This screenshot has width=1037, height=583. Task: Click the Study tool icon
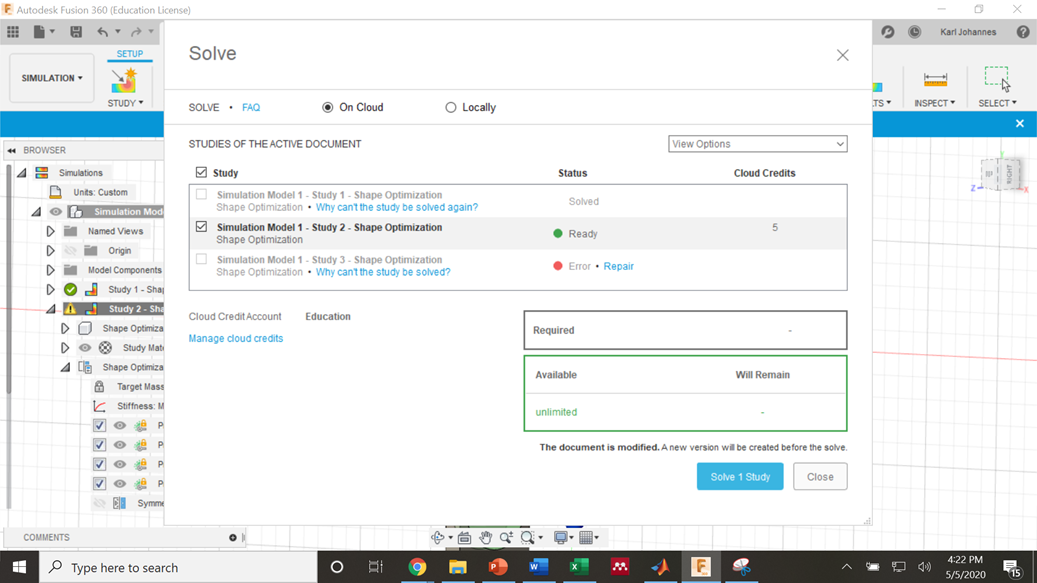click(124, 81)
